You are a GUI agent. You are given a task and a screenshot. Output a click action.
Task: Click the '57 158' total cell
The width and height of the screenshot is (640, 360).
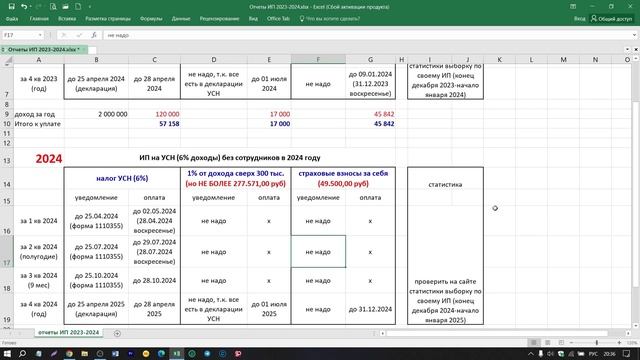click(x=154, y=124)
